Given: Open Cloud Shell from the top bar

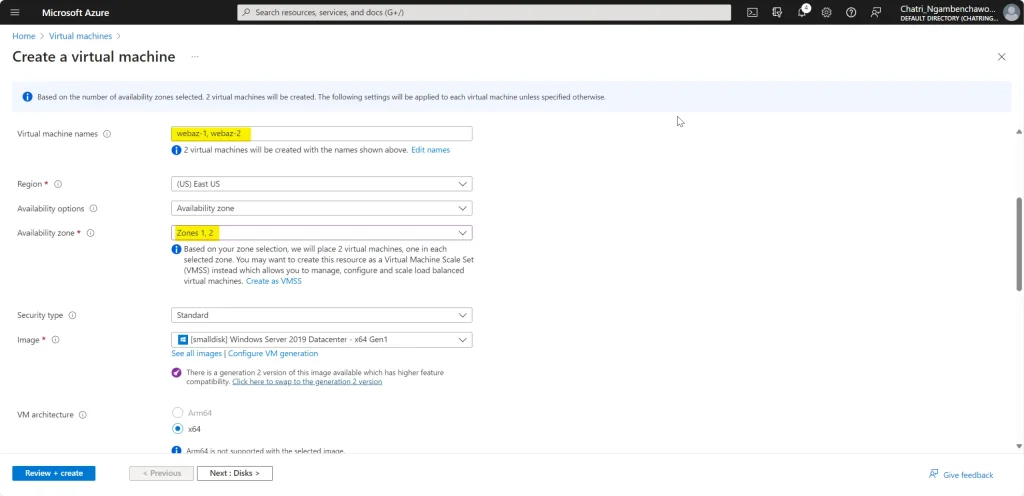Looking at the screenshot, I should pos(752,12).
